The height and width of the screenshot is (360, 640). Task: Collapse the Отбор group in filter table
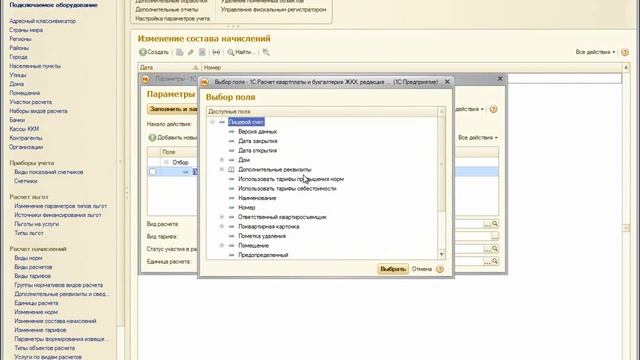(166, 162)
